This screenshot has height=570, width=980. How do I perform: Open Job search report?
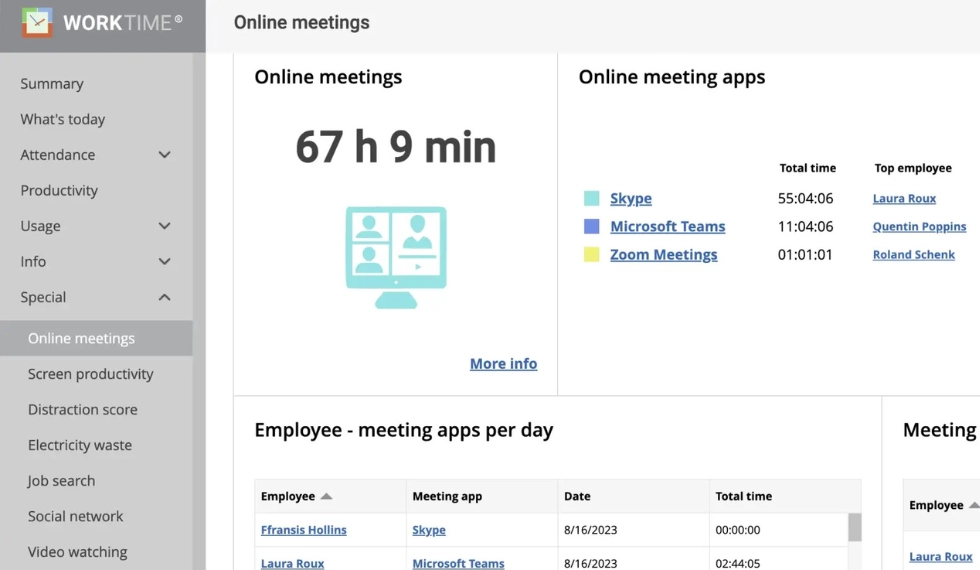(x=61, y=481)
